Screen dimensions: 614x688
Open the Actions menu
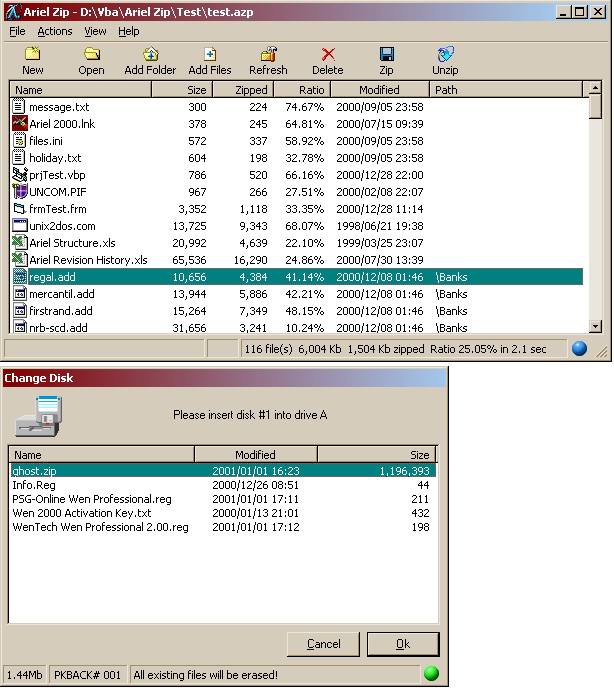coord(54,31)
